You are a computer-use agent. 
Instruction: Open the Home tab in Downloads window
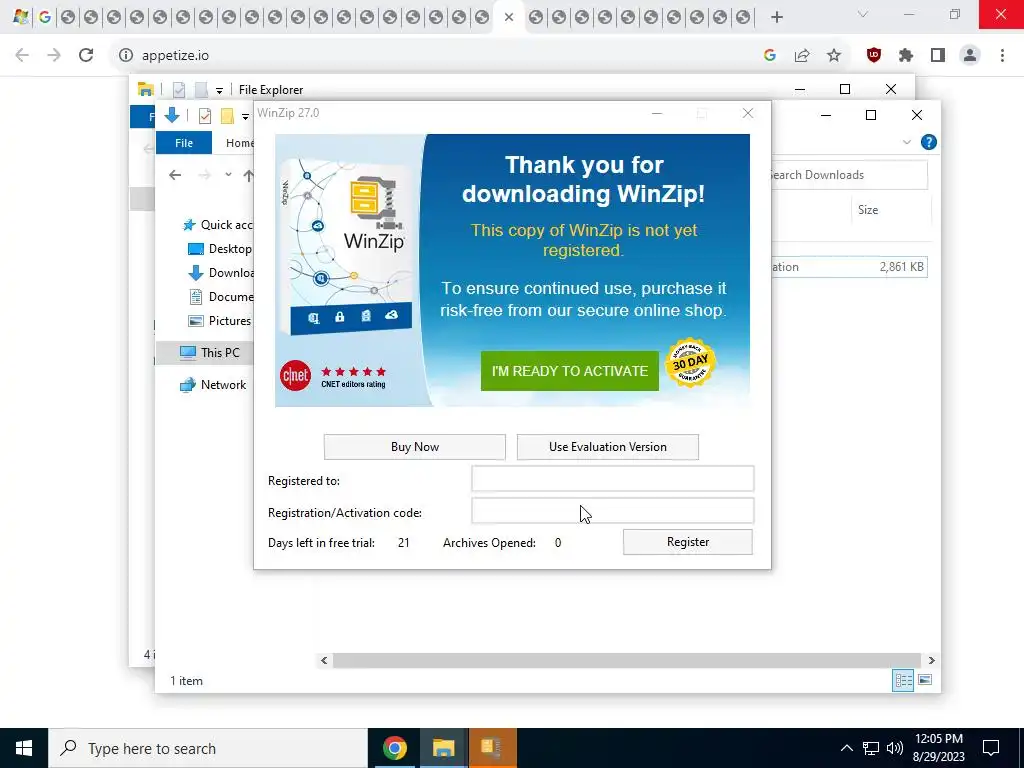point(240,142)
